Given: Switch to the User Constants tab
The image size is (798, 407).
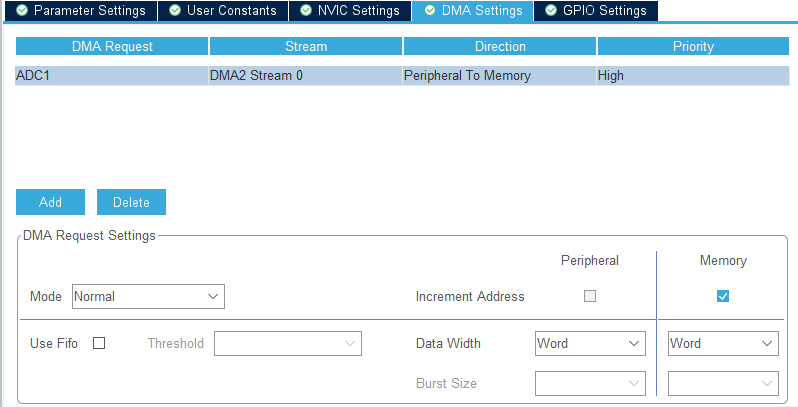Looking at the screenshot, I should tap(222, 11).
